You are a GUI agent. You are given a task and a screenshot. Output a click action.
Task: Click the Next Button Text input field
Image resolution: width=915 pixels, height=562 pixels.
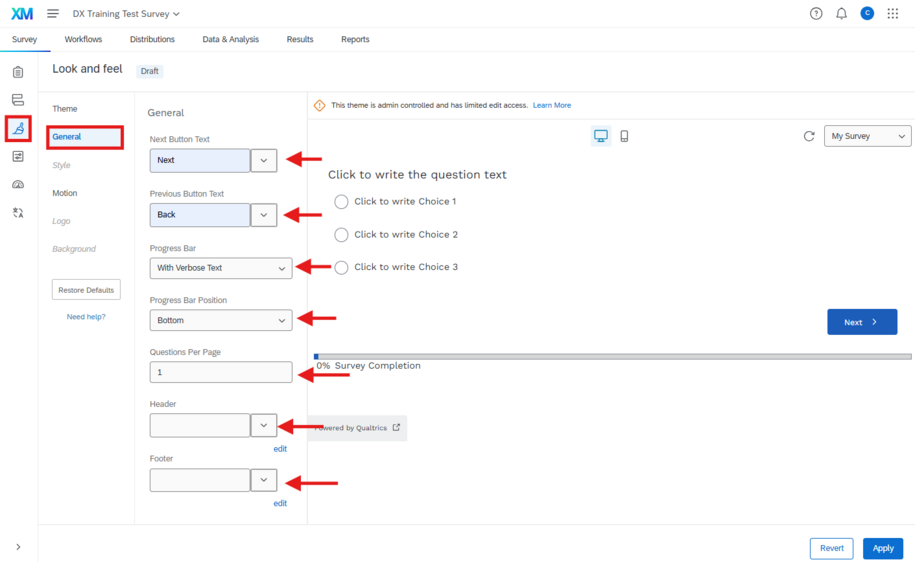[200, 160]
